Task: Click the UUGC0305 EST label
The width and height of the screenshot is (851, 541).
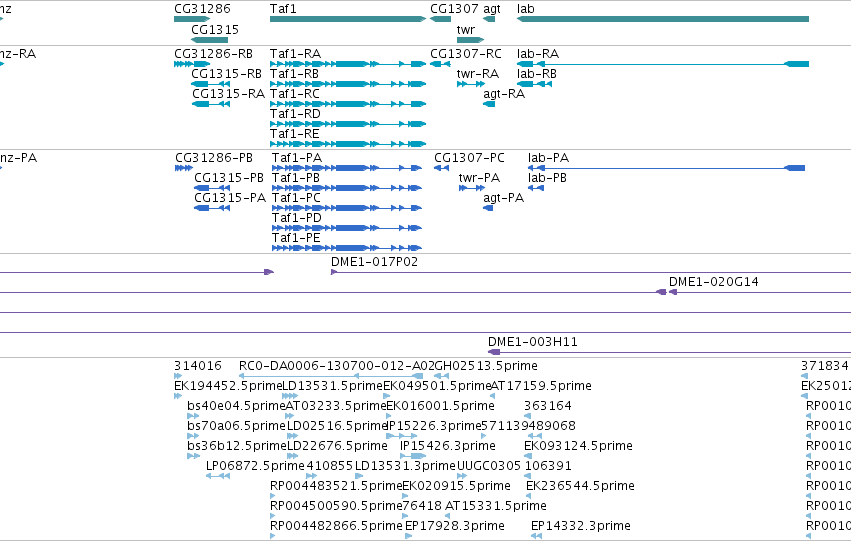Action: pos(488,466)
